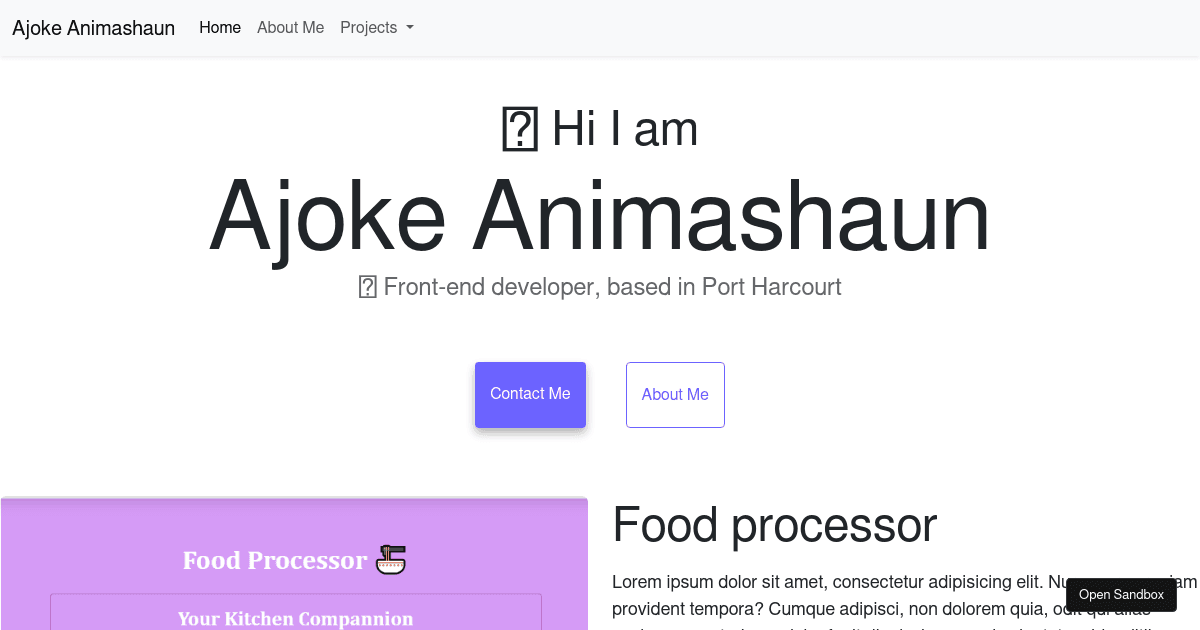
Task: Click the outlined About Me button
Action: (x=675, y=395)
